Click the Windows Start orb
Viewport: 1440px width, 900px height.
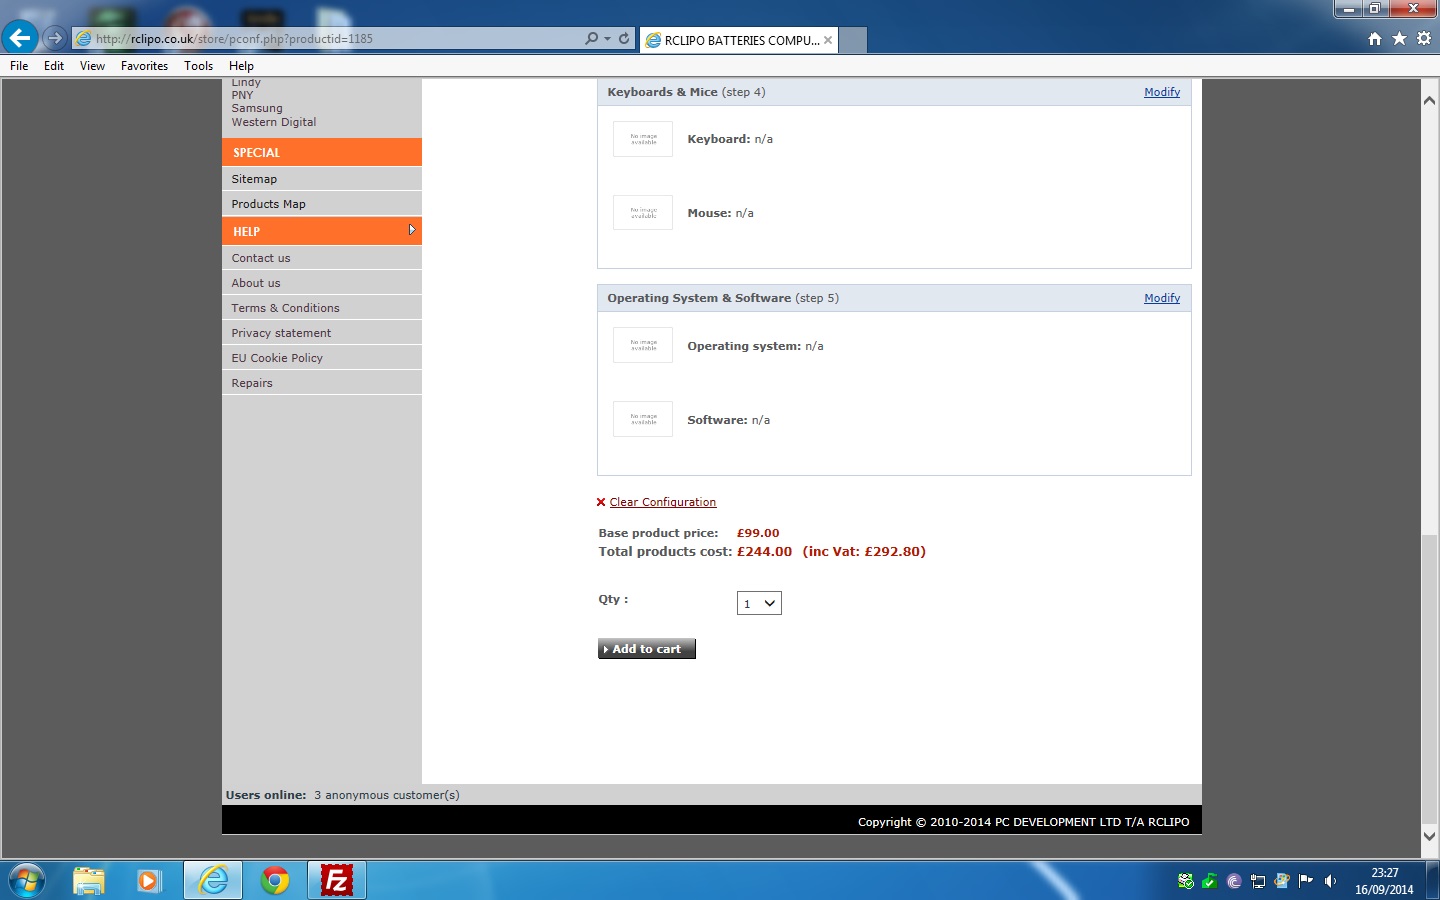(27, 880)
